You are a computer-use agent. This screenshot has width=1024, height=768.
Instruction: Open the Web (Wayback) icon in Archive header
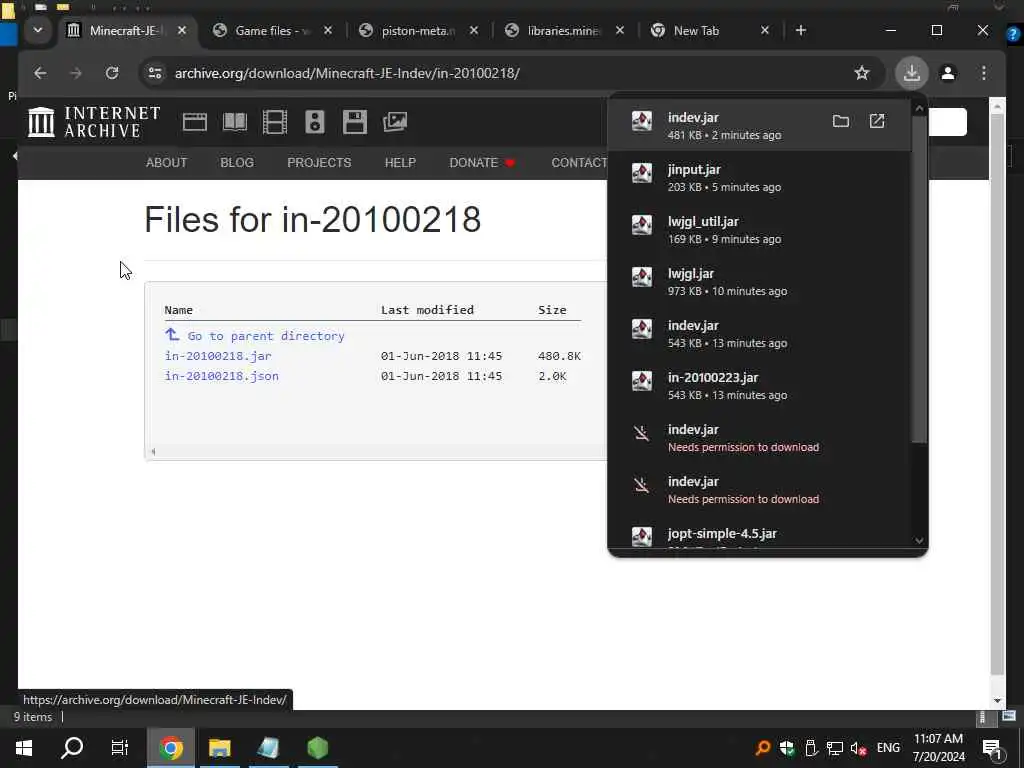[195, 122]
